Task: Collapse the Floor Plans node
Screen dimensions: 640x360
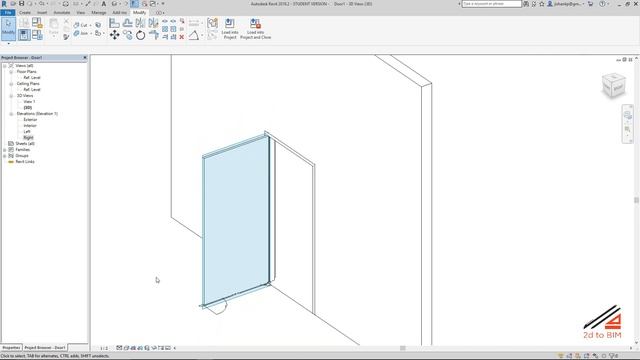Action: pyautogui.click(x=11, y=72)
